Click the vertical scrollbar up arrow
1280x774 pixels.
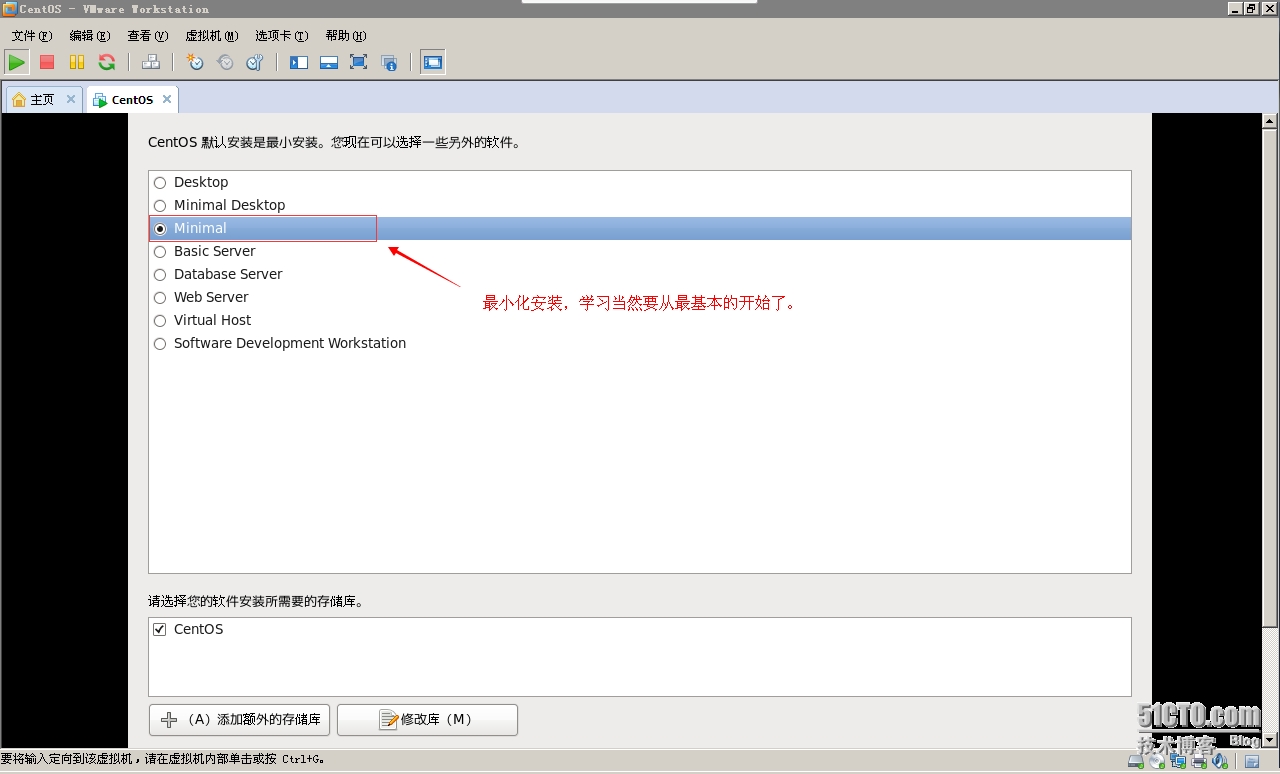click(x=1270, y=121)
